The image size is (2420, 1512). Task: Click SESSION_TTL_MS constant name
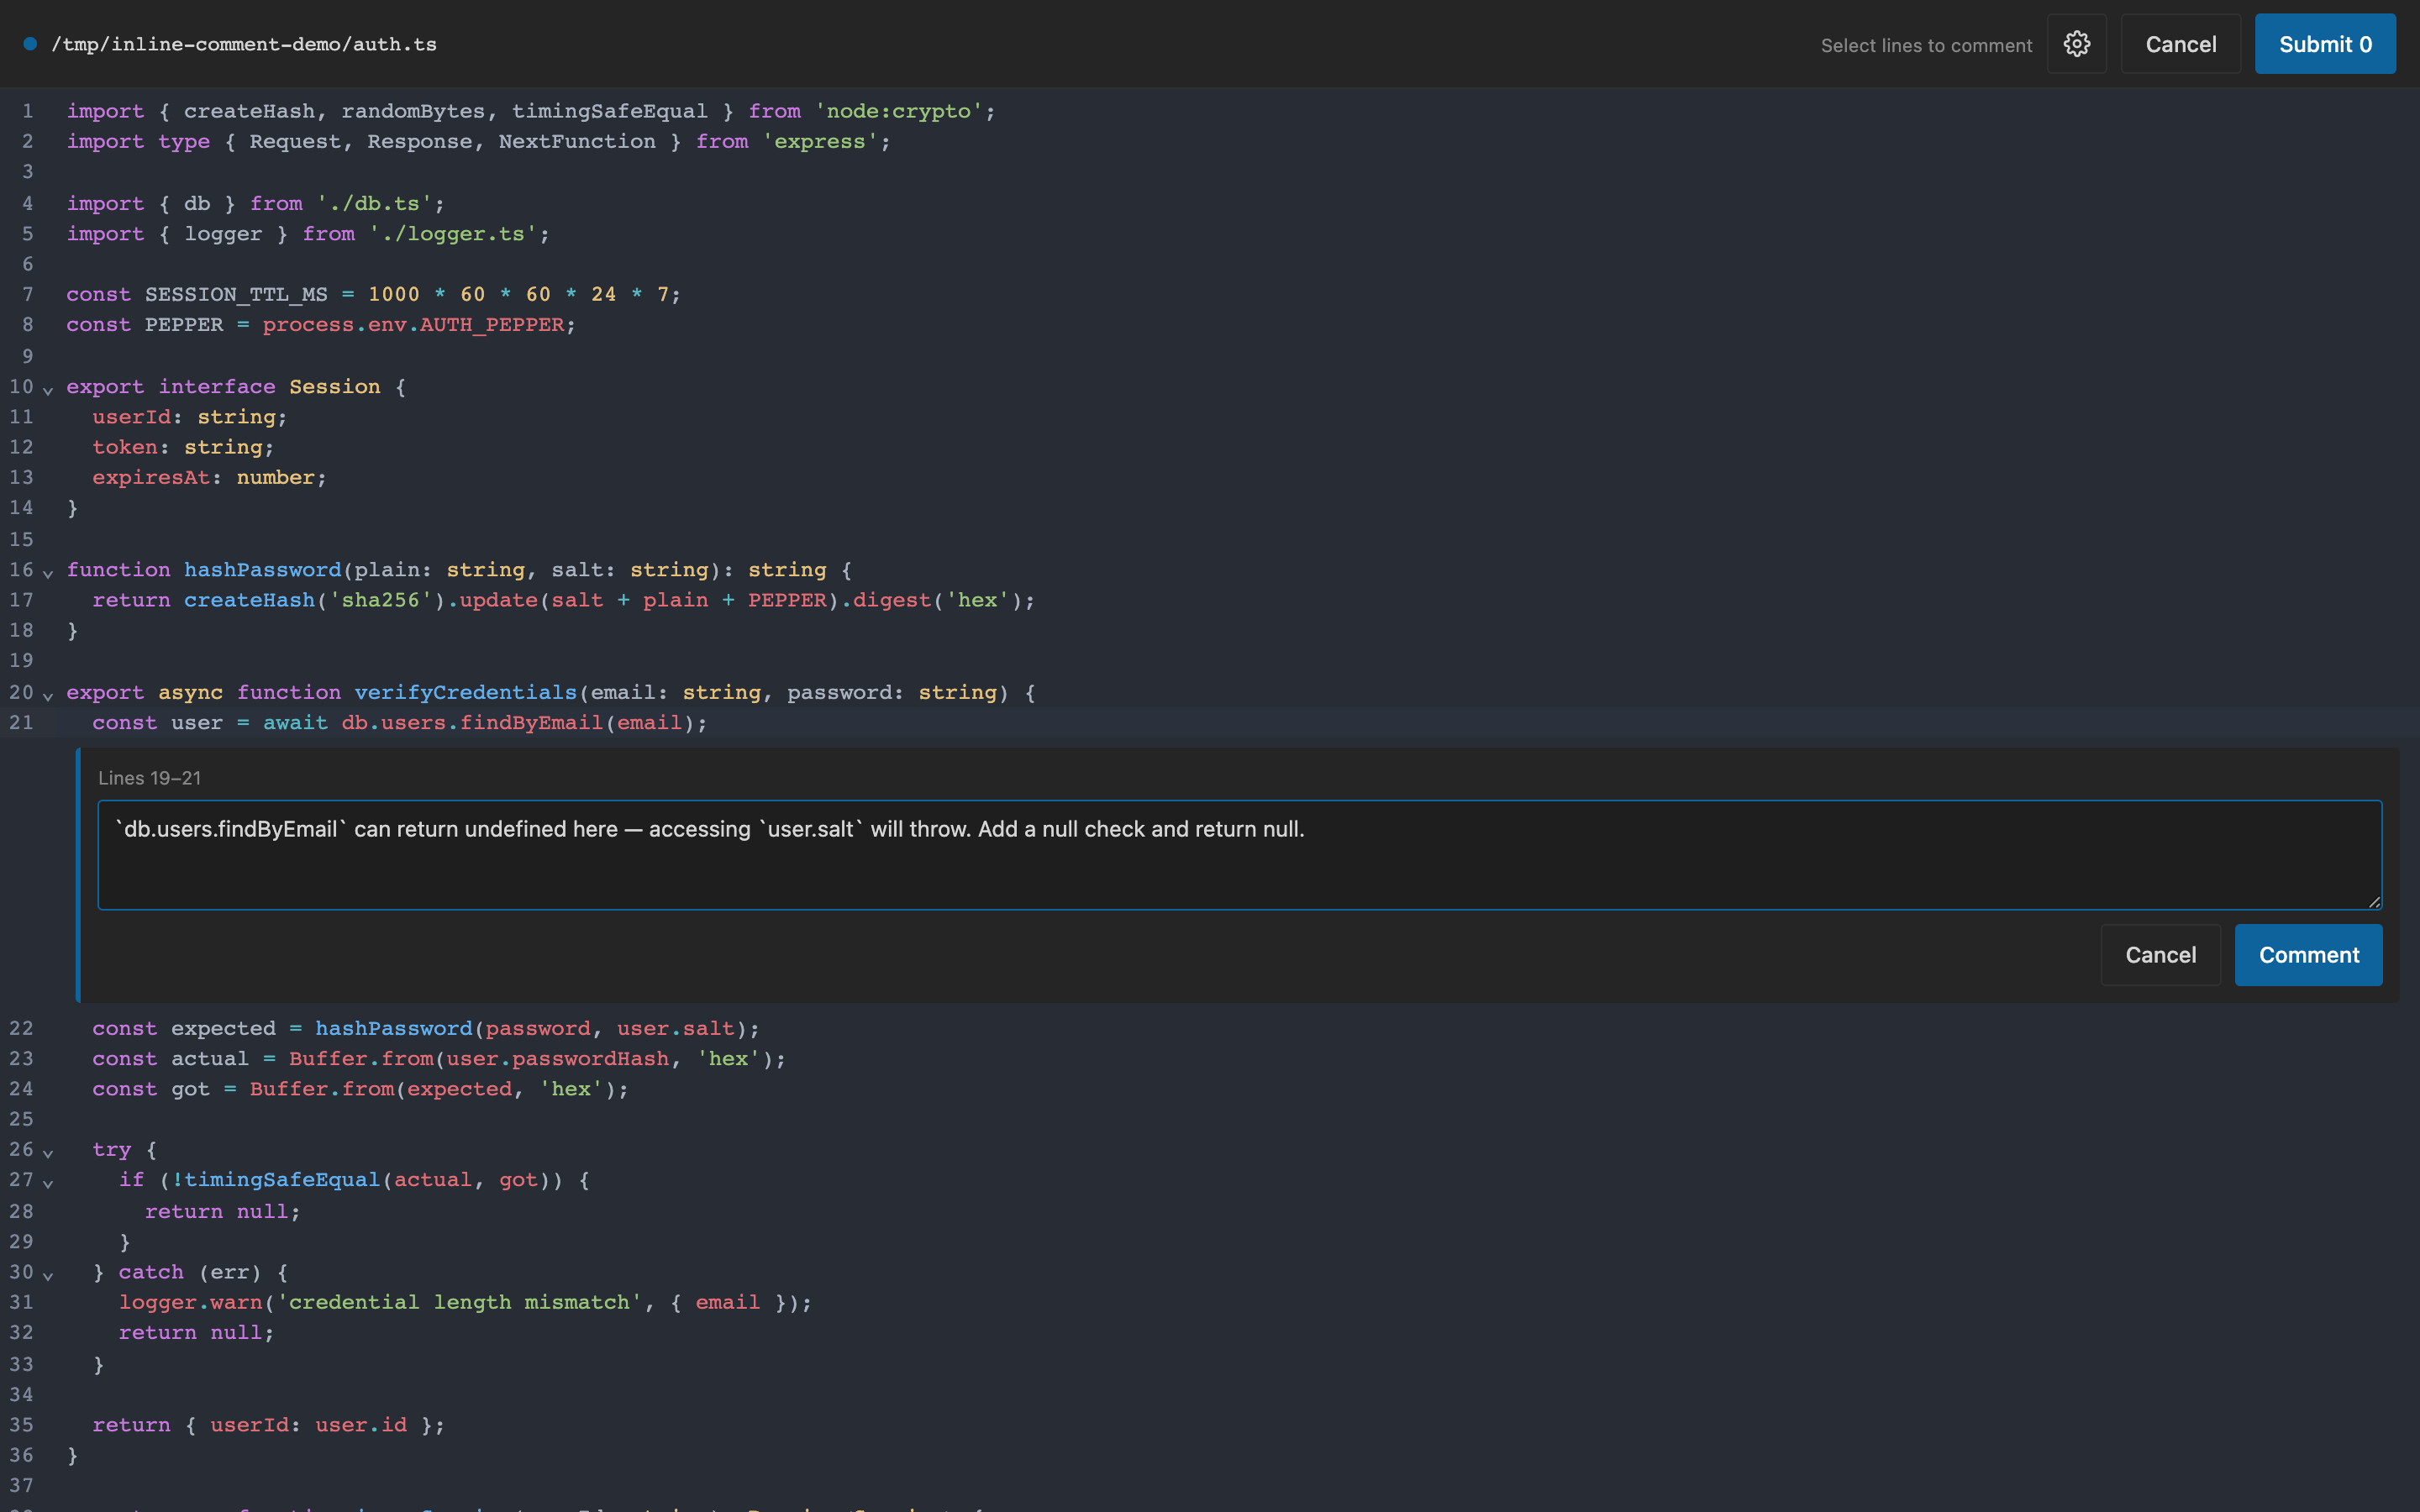coord(236,294)
